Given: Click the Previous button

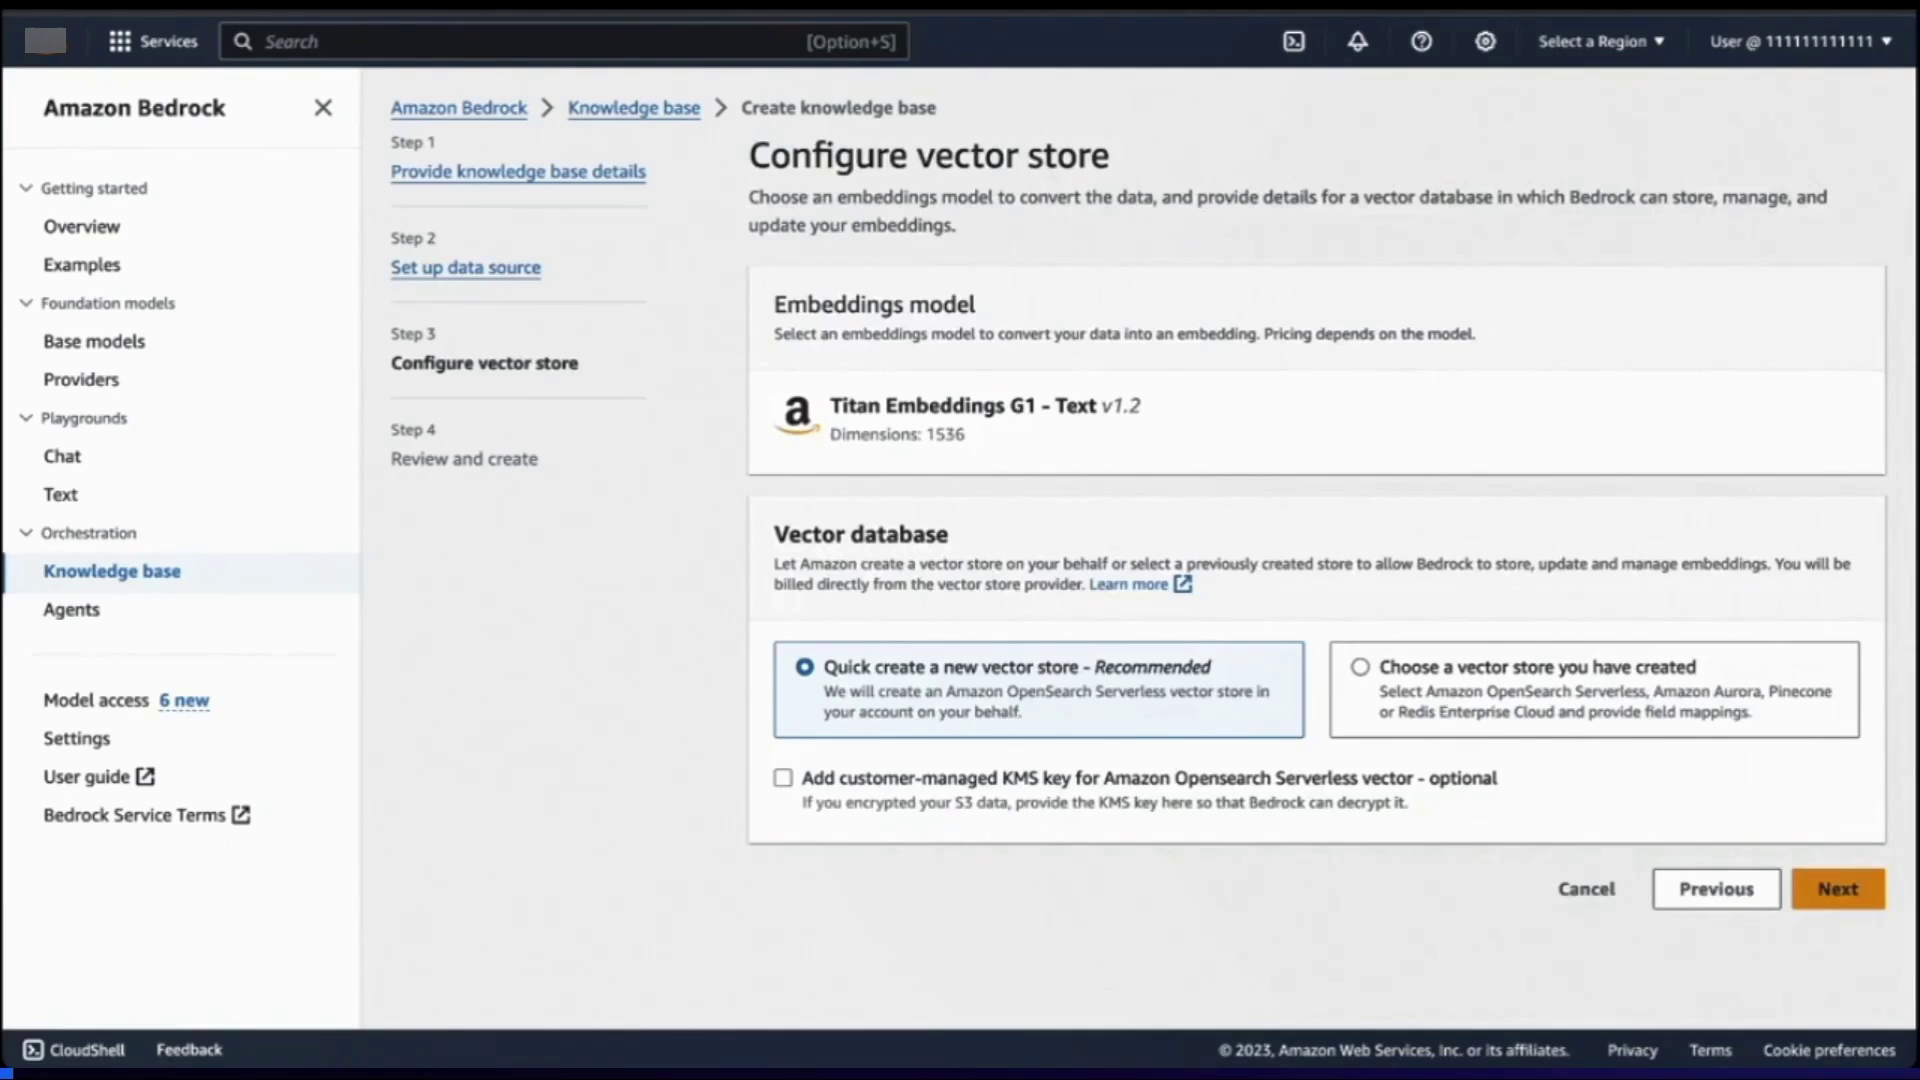Looking at the screenshot, I should click(x=1716, y=889).
